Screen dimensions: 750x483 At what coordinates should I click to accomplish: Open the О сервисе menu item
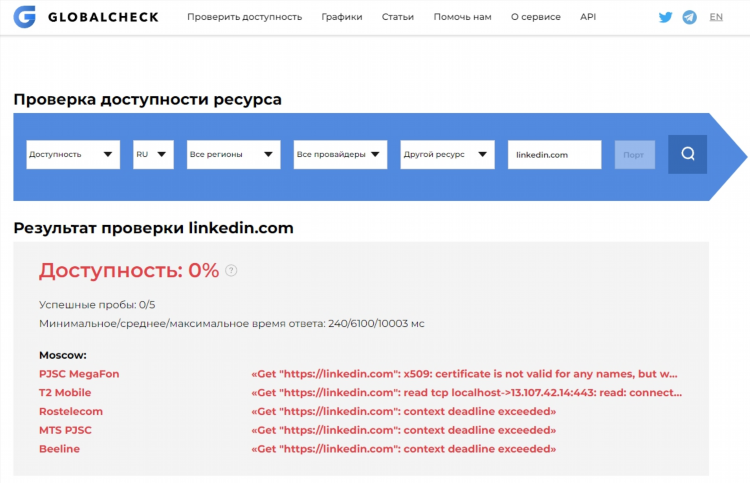click(536, 17)
